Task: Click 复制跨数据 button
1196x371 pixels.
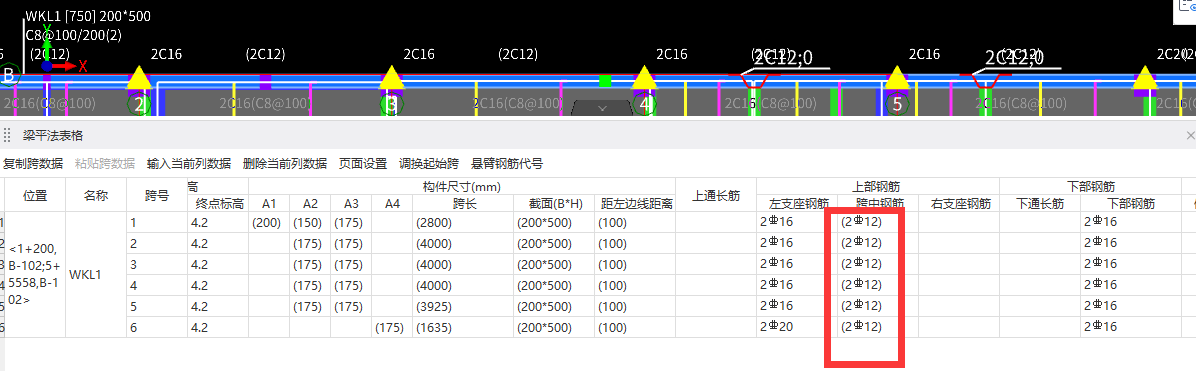Action: [x=33, y=163]
